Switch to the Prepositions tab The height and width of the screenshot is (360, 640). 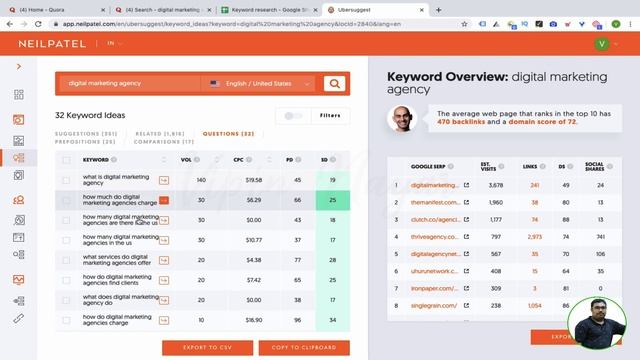coord(85,142)
